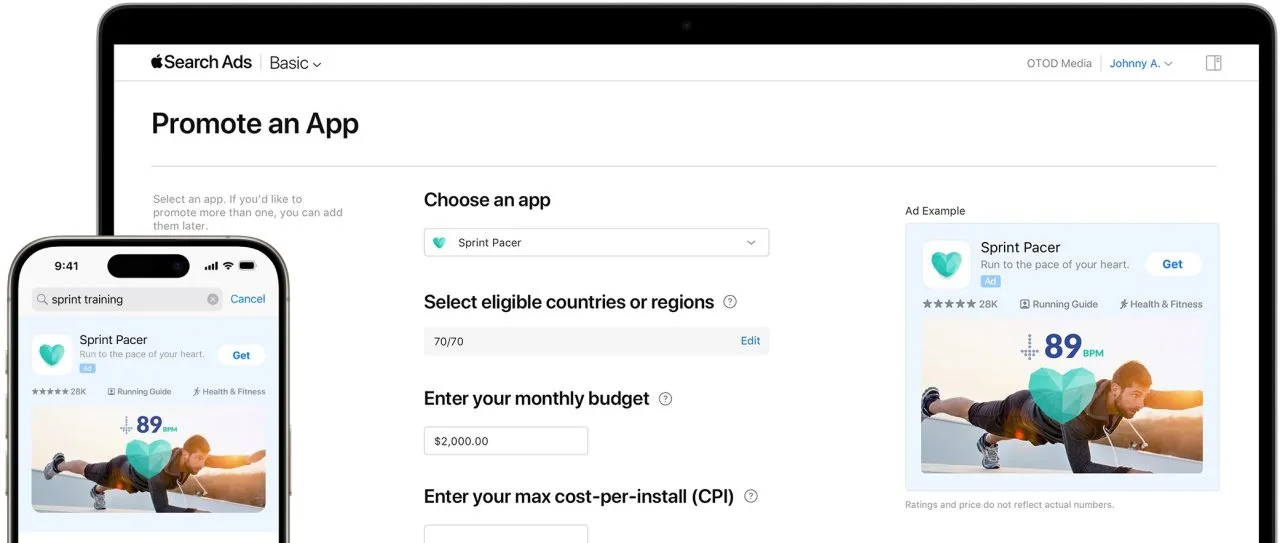The width and height of the screenshot is (1280, 543).
Task: Open the Johnny A. account menu
Action: [x=1141, y=63]
